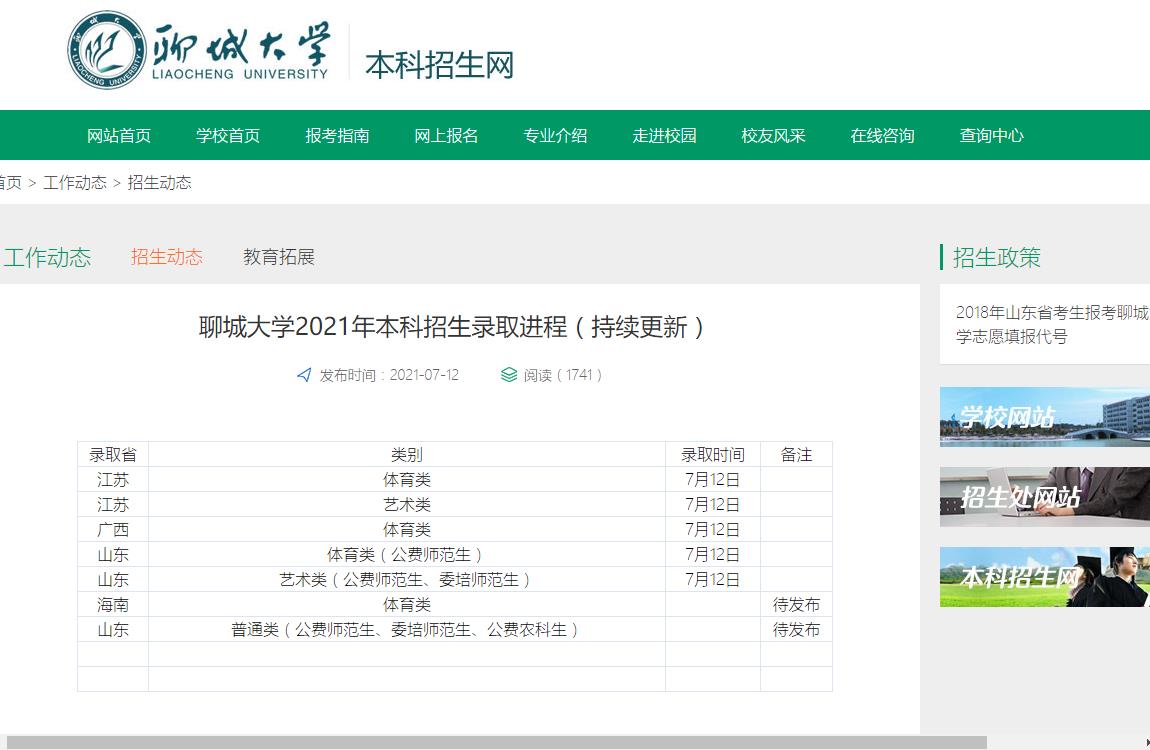Click the 本科招生网 header title
Screen dimensions: 1150x750
coord(439,65)
